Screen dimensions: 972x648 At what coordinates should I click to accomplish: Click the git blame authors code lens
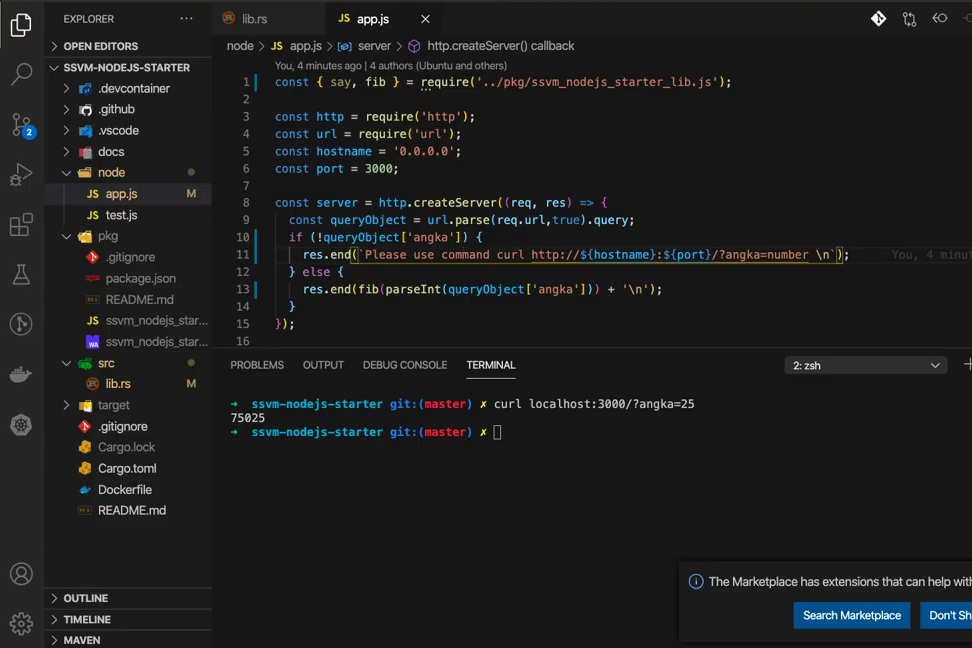coord(391,66)
